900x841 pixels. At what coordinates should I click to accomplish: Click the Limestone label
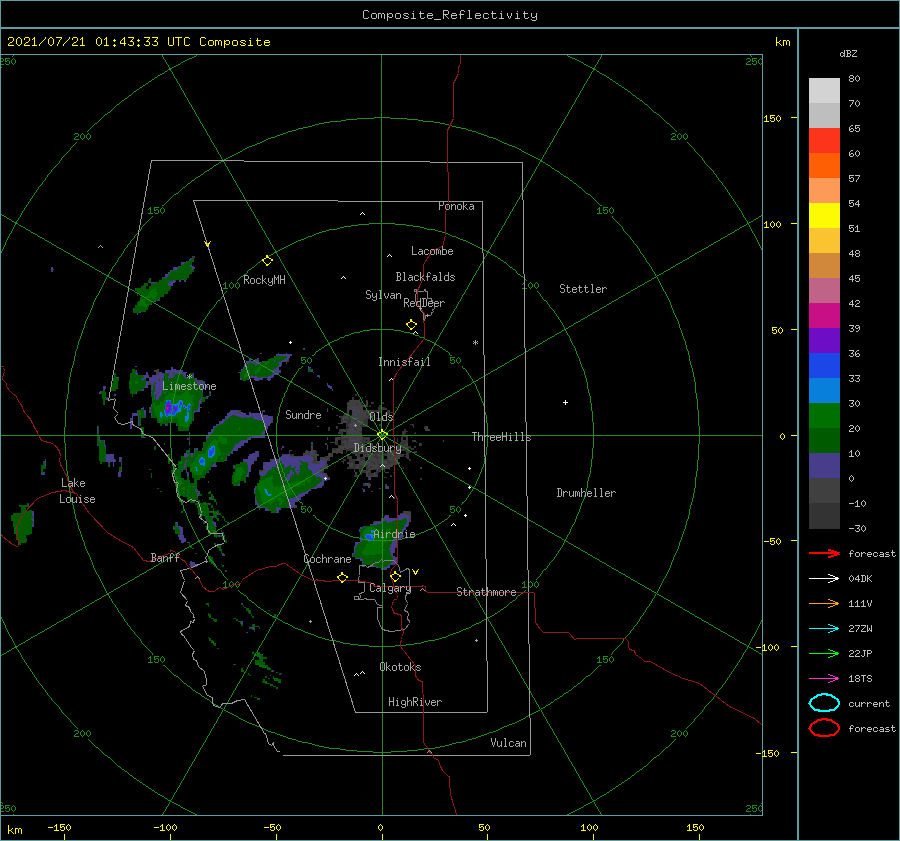coord(189,386)
